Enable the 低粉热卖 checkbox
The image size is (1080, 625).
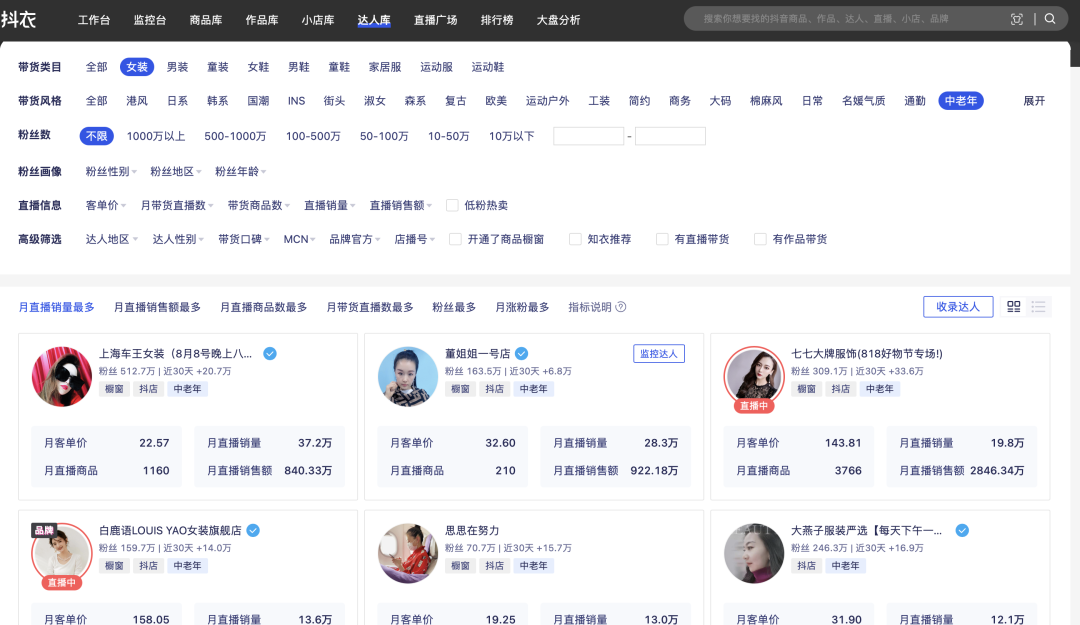452,205
